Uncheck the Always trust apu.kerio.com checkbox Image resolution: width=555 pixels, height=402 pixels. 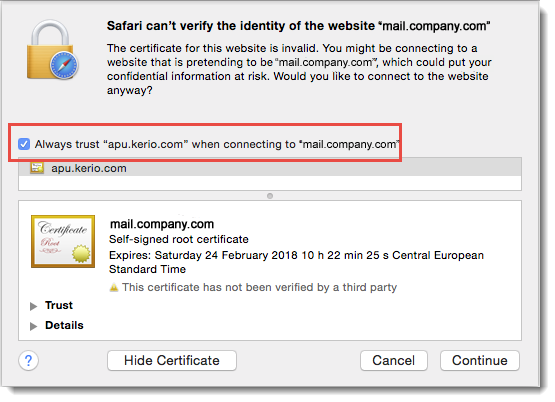pos(24,144)
